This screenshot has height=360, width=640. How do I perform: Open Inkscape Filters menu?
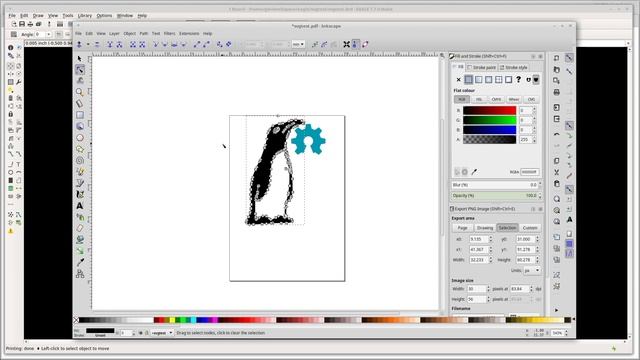[169, 33]
